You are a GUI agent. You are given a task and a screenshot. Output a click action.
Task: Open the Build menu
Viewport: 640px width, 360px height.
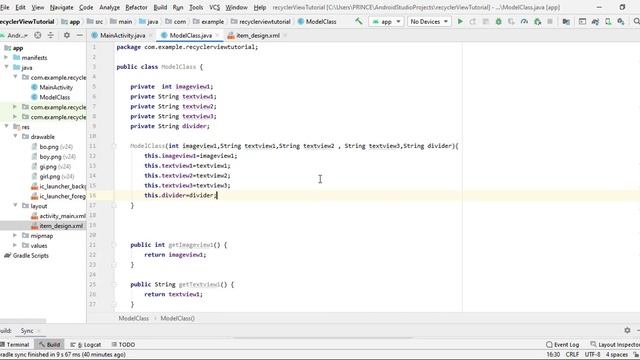pos(160,7)
